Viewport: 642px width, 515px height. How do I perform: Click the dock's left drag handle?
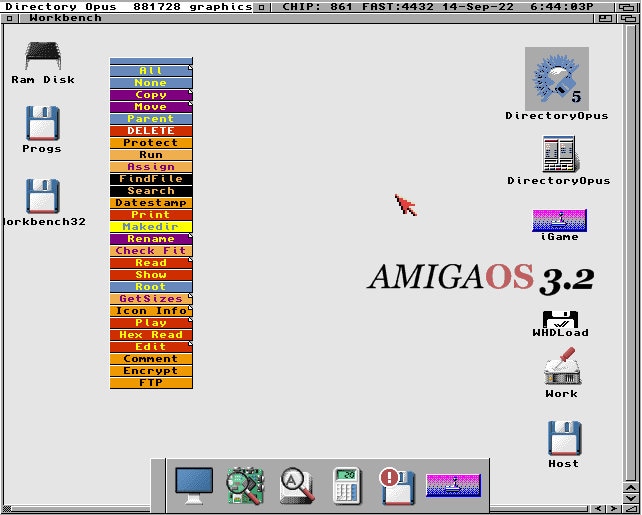click(x=158, y=486)
